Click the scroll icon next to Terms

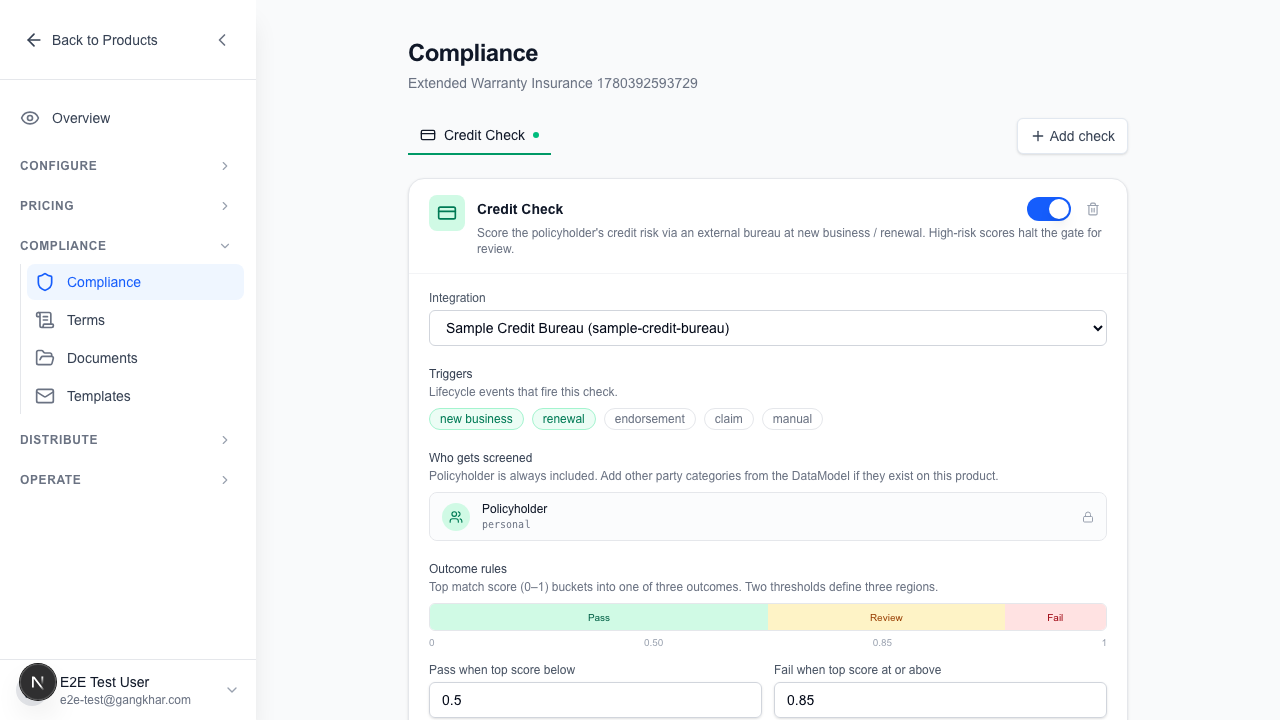coord(45,320)
